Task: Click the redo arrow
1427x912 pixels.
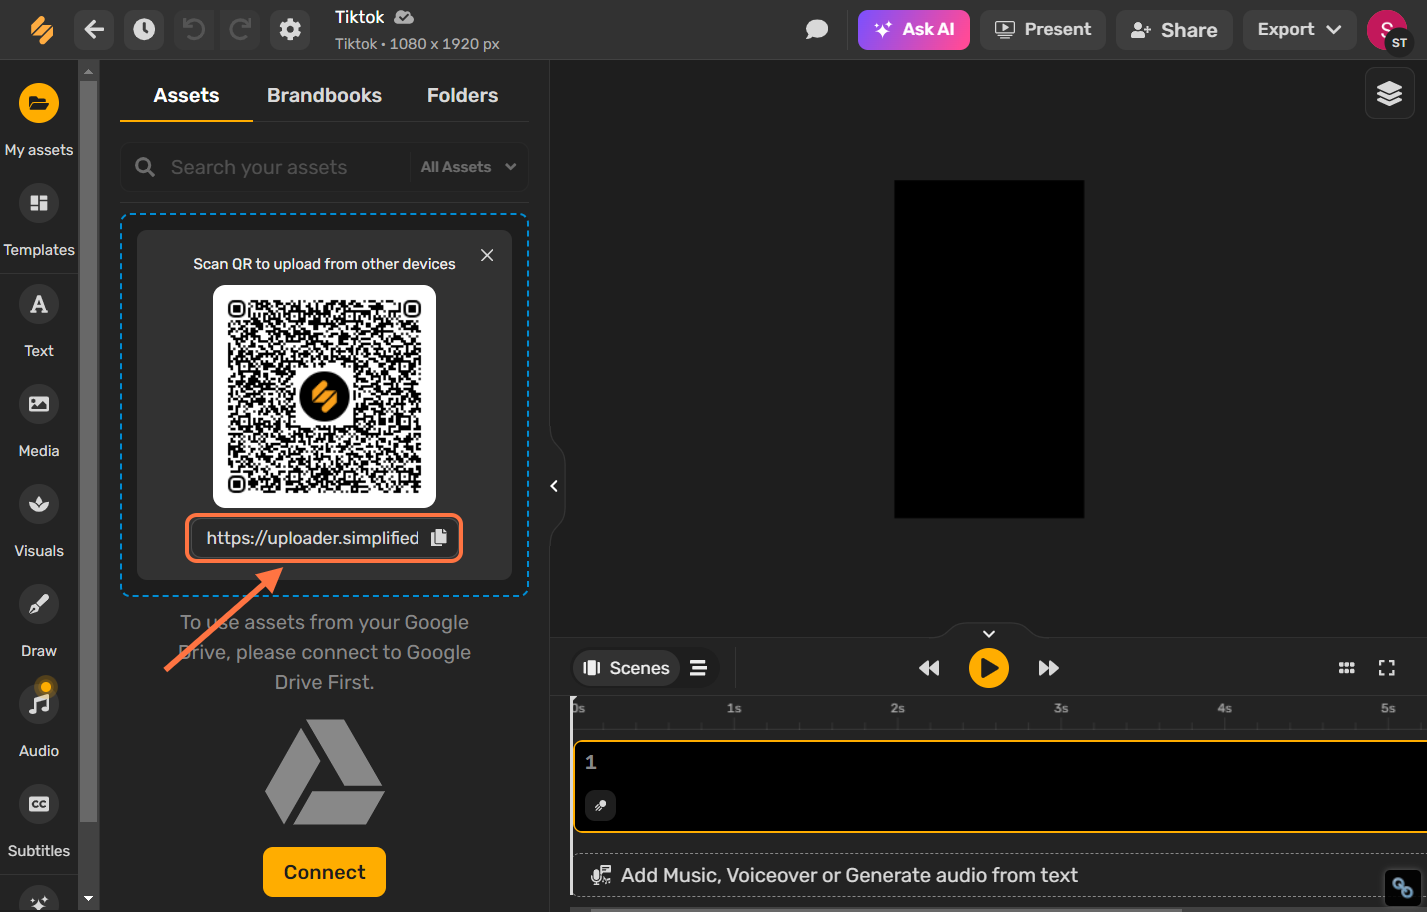Action: pyautogui.click(x=240, y=30)
